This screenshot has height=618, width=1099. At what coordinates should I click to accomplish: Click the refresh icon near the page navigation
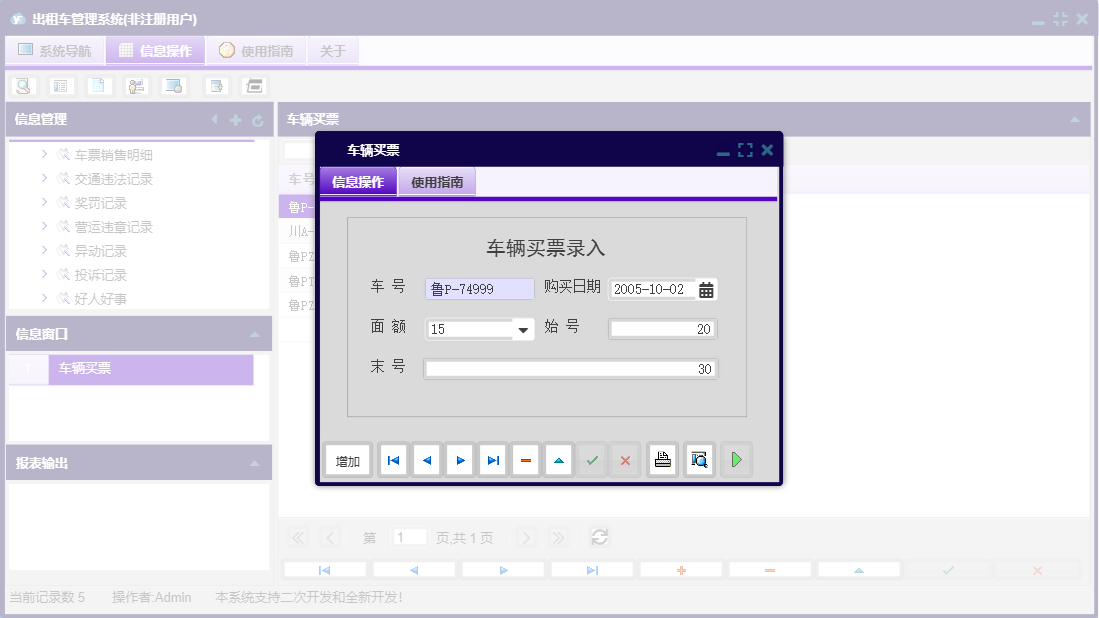point(599,537)
